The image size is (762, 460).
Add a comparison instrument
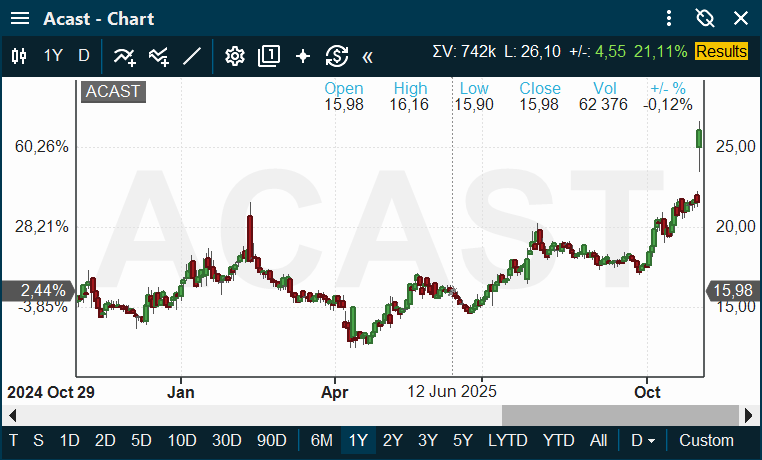[159, 57]
